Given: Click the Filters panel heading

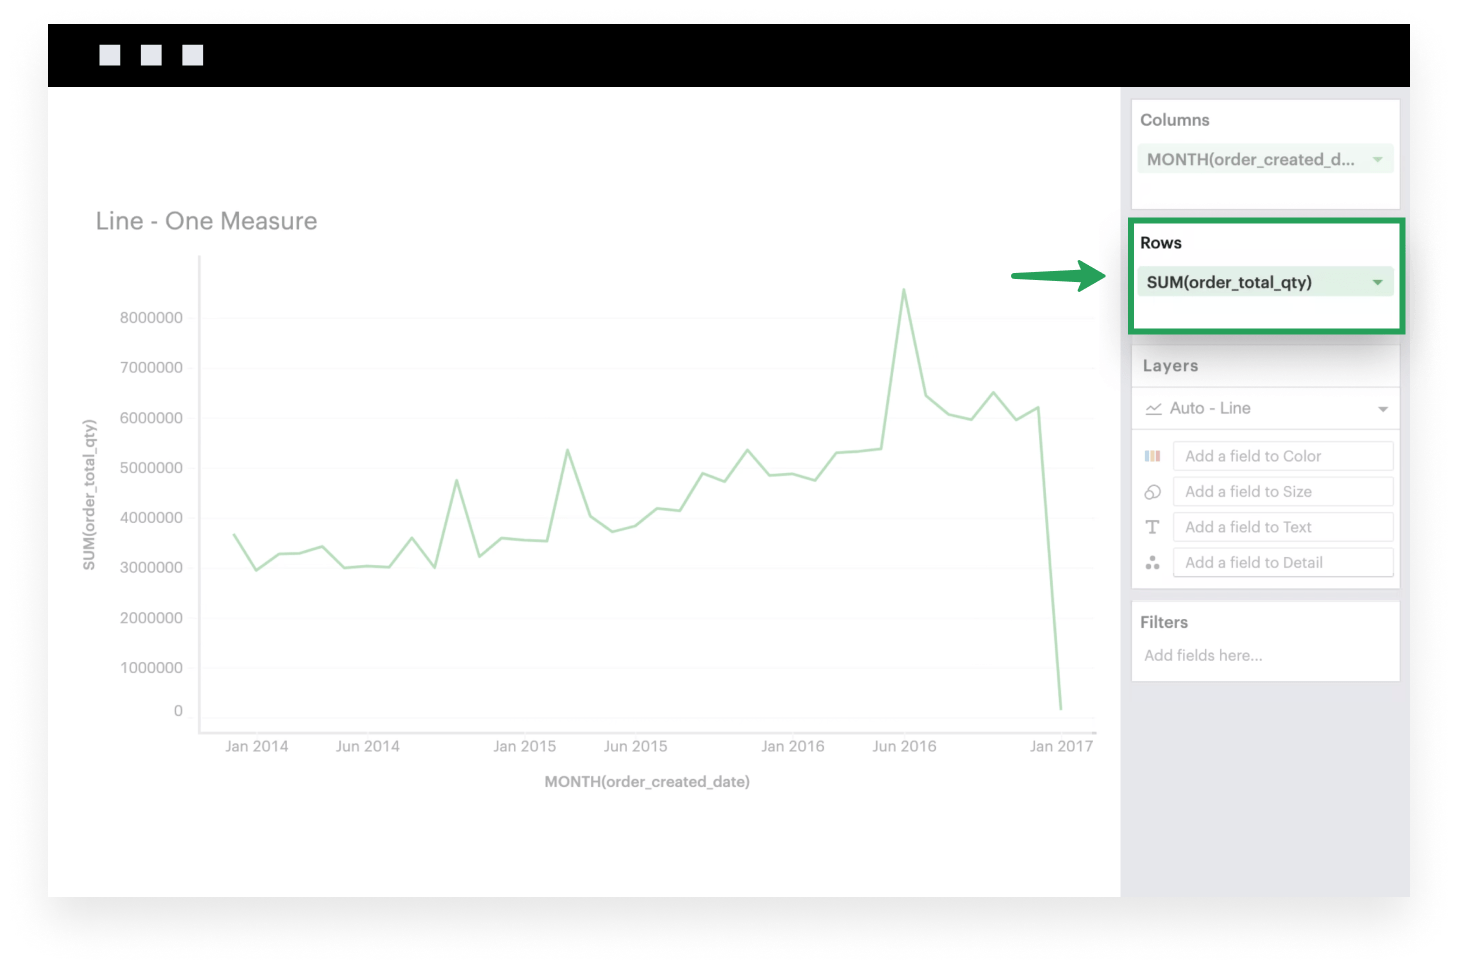Looking at the screenshot, I should pyautogui.click(x=1164, y=622).
